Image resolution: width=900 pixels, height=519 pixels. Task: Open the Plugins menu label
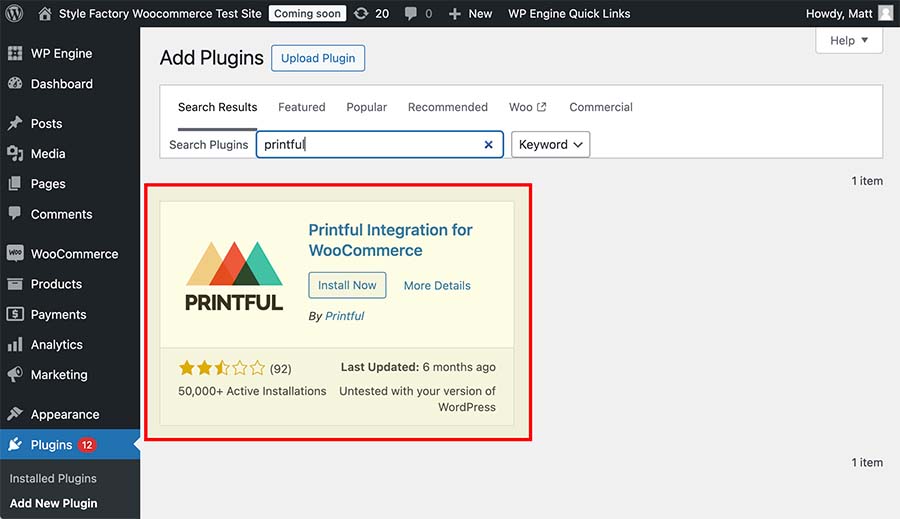52,445
